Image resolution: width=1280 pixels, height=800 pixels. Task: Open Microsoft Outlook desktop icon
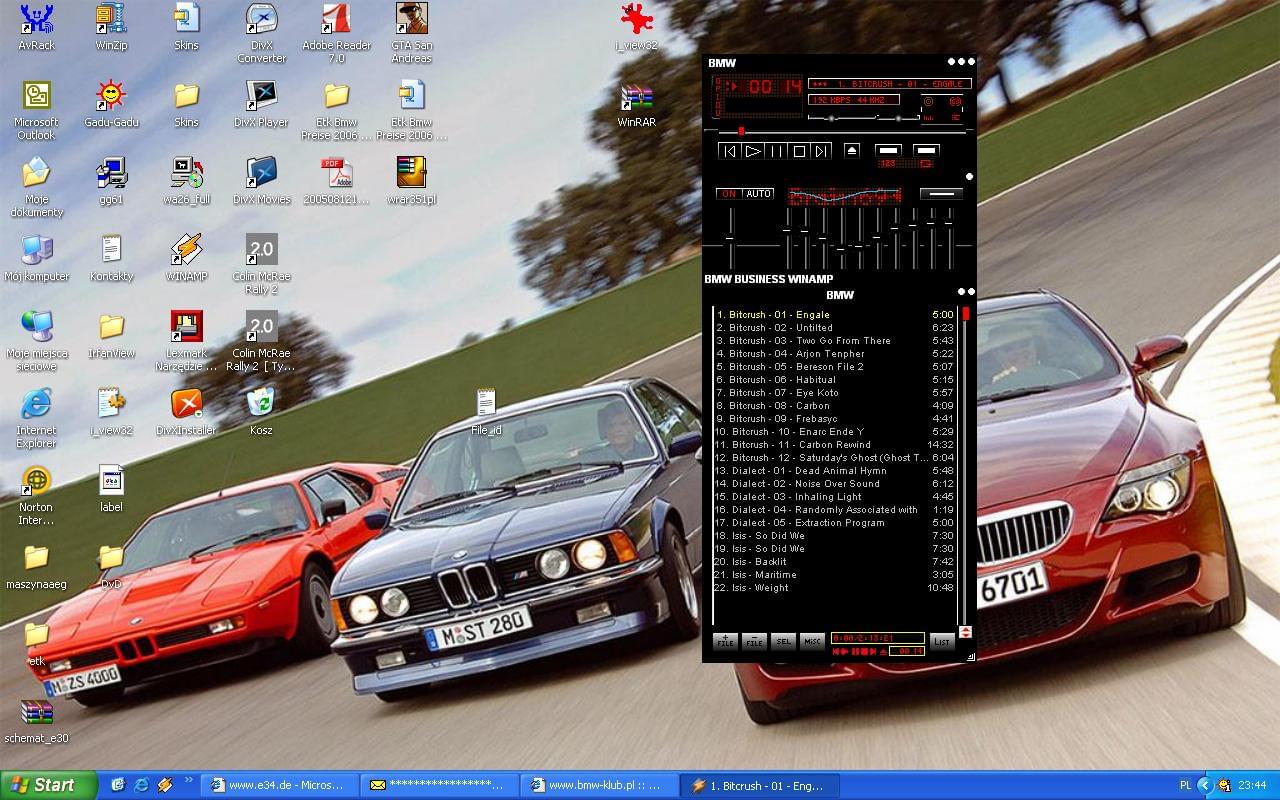(x=37, y=110)
